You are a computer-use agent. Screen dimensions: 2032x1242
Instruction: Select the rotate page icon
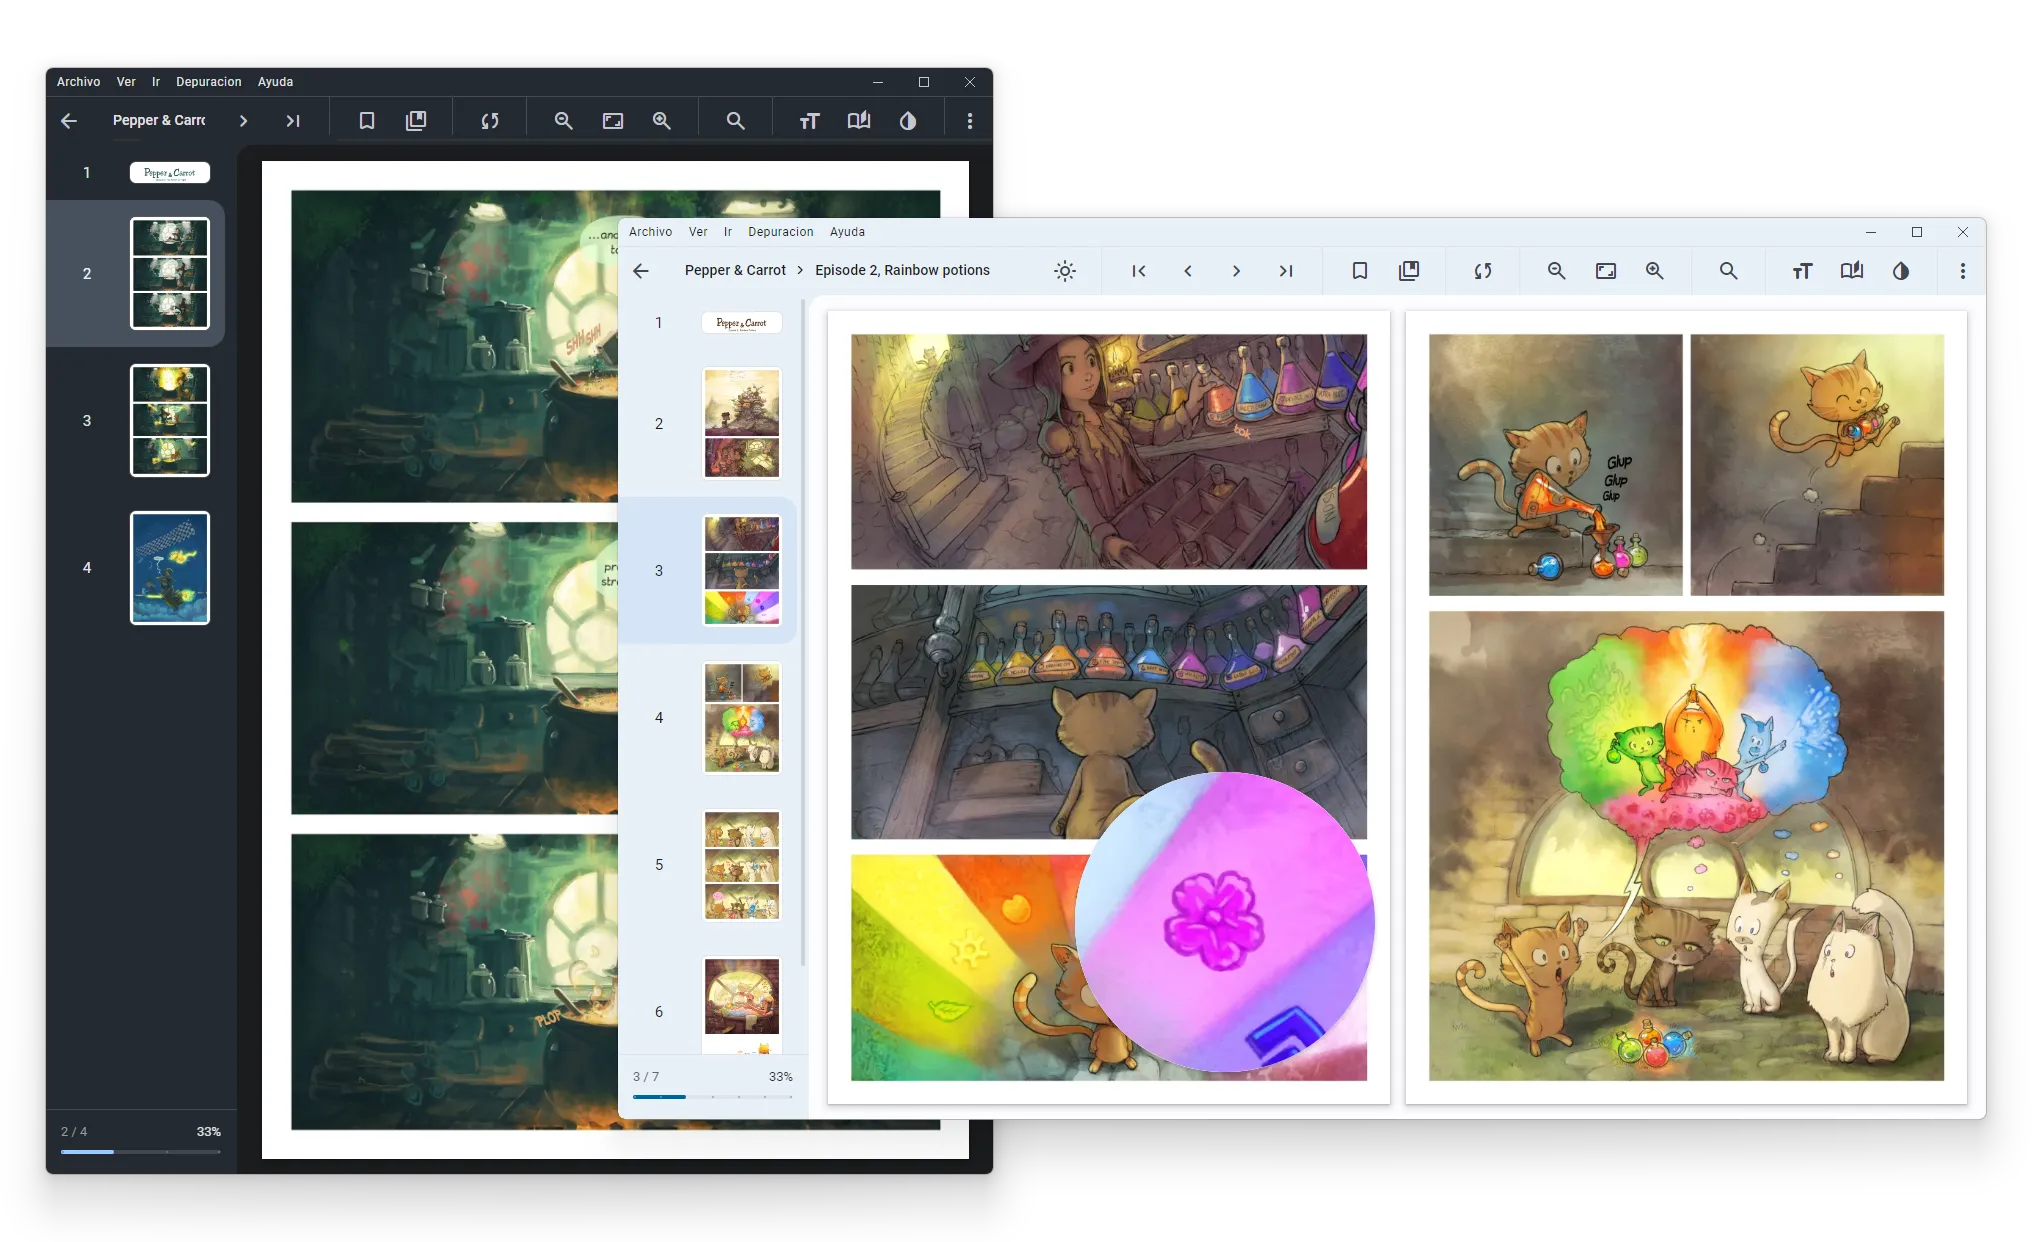coord(1482,270)
